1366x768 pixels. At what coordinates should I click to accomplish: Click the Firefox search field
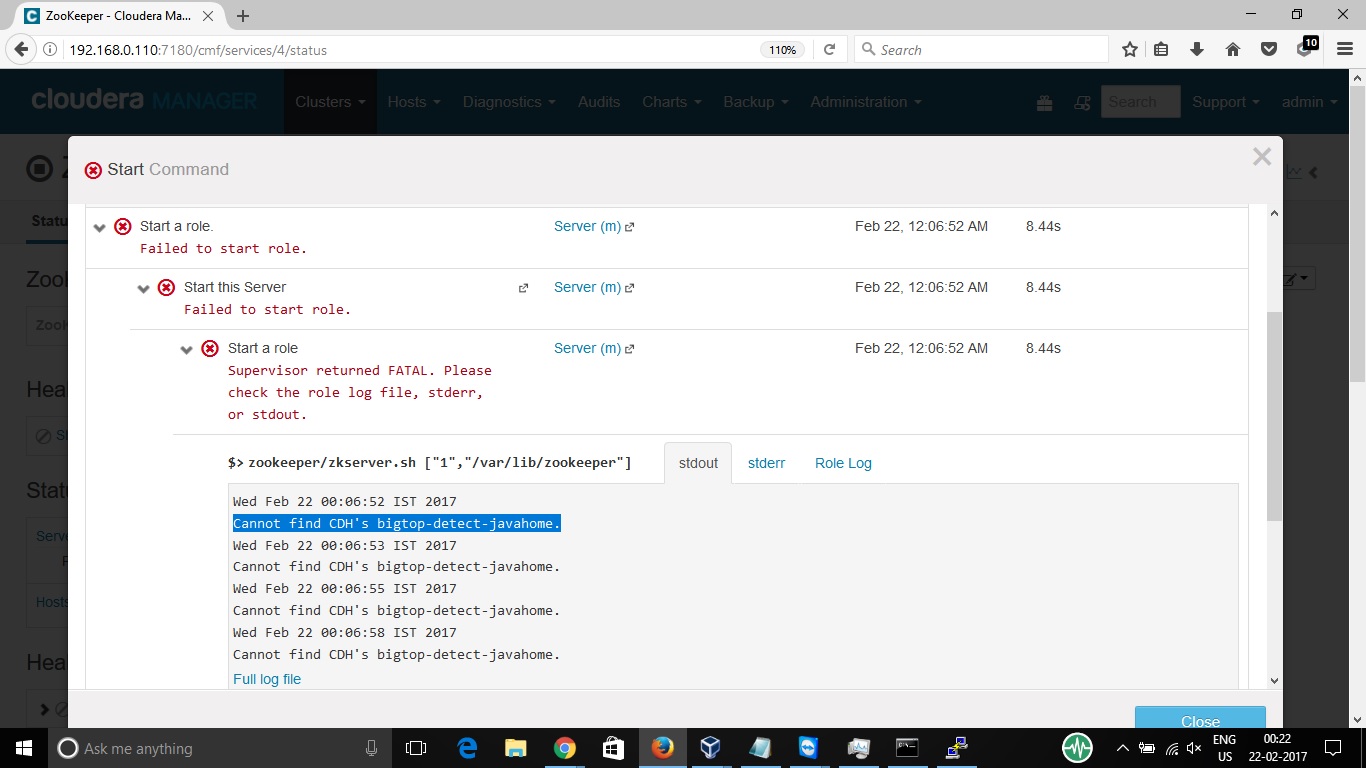click(980, 48)
